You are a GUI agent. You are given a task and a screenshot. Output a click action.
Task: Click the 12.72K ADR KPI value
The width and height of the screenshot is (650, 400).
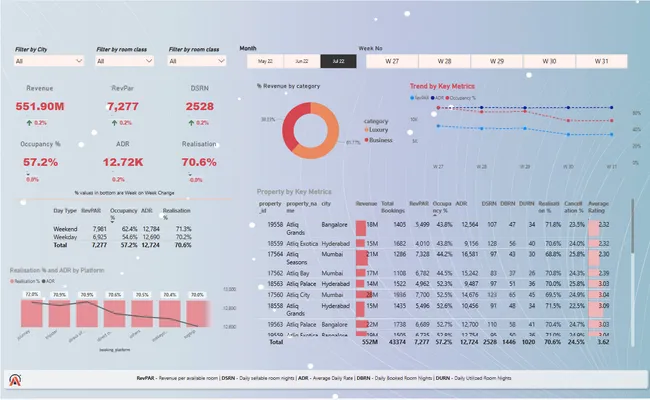tap(123, 162)
